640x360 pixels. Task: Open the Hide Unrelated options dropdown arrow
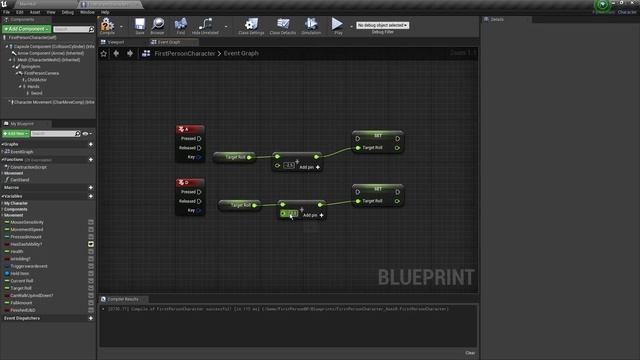pyautogui.click(x=226, y=27)
